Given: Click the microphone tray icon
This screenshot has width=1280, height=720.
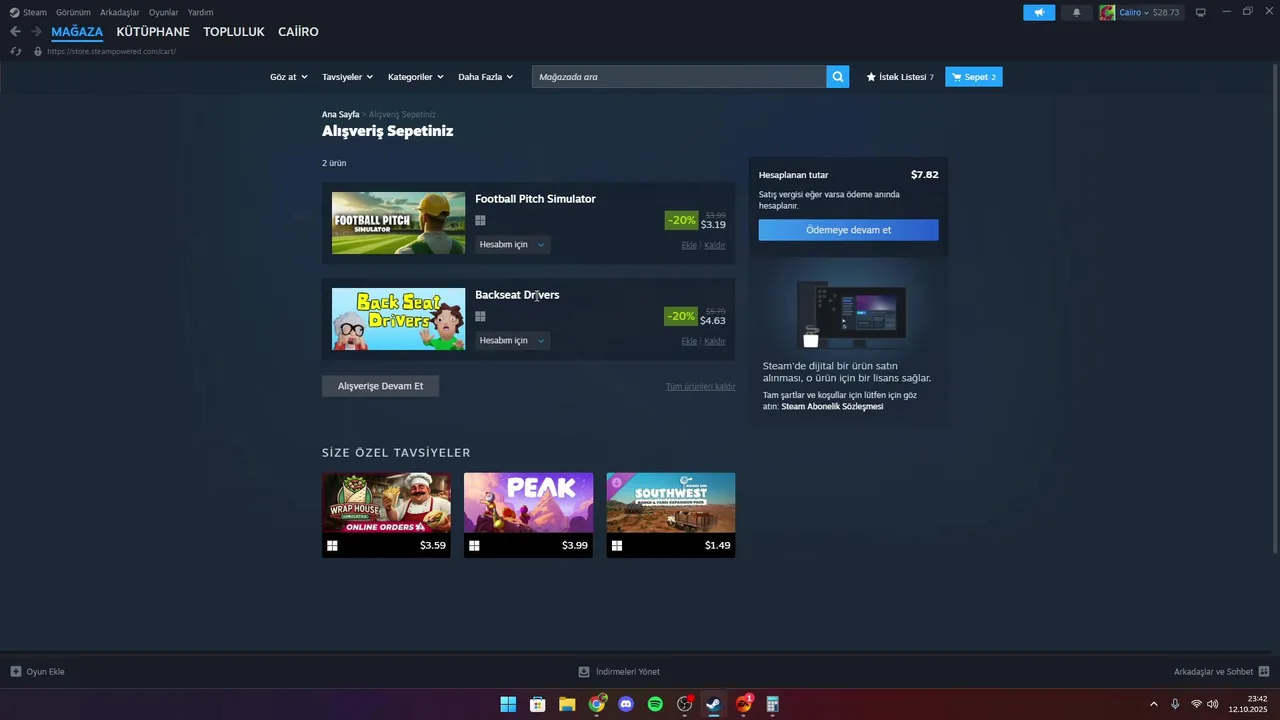Looking at the screenshot, I should pos(1175,704).
